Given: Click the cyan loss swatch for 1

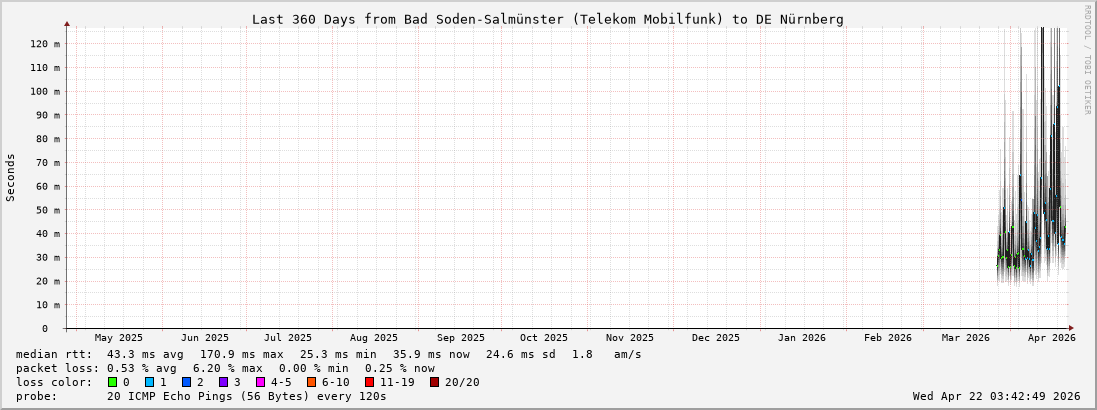Looking at the screenshot, I should (x=150, y=382).
